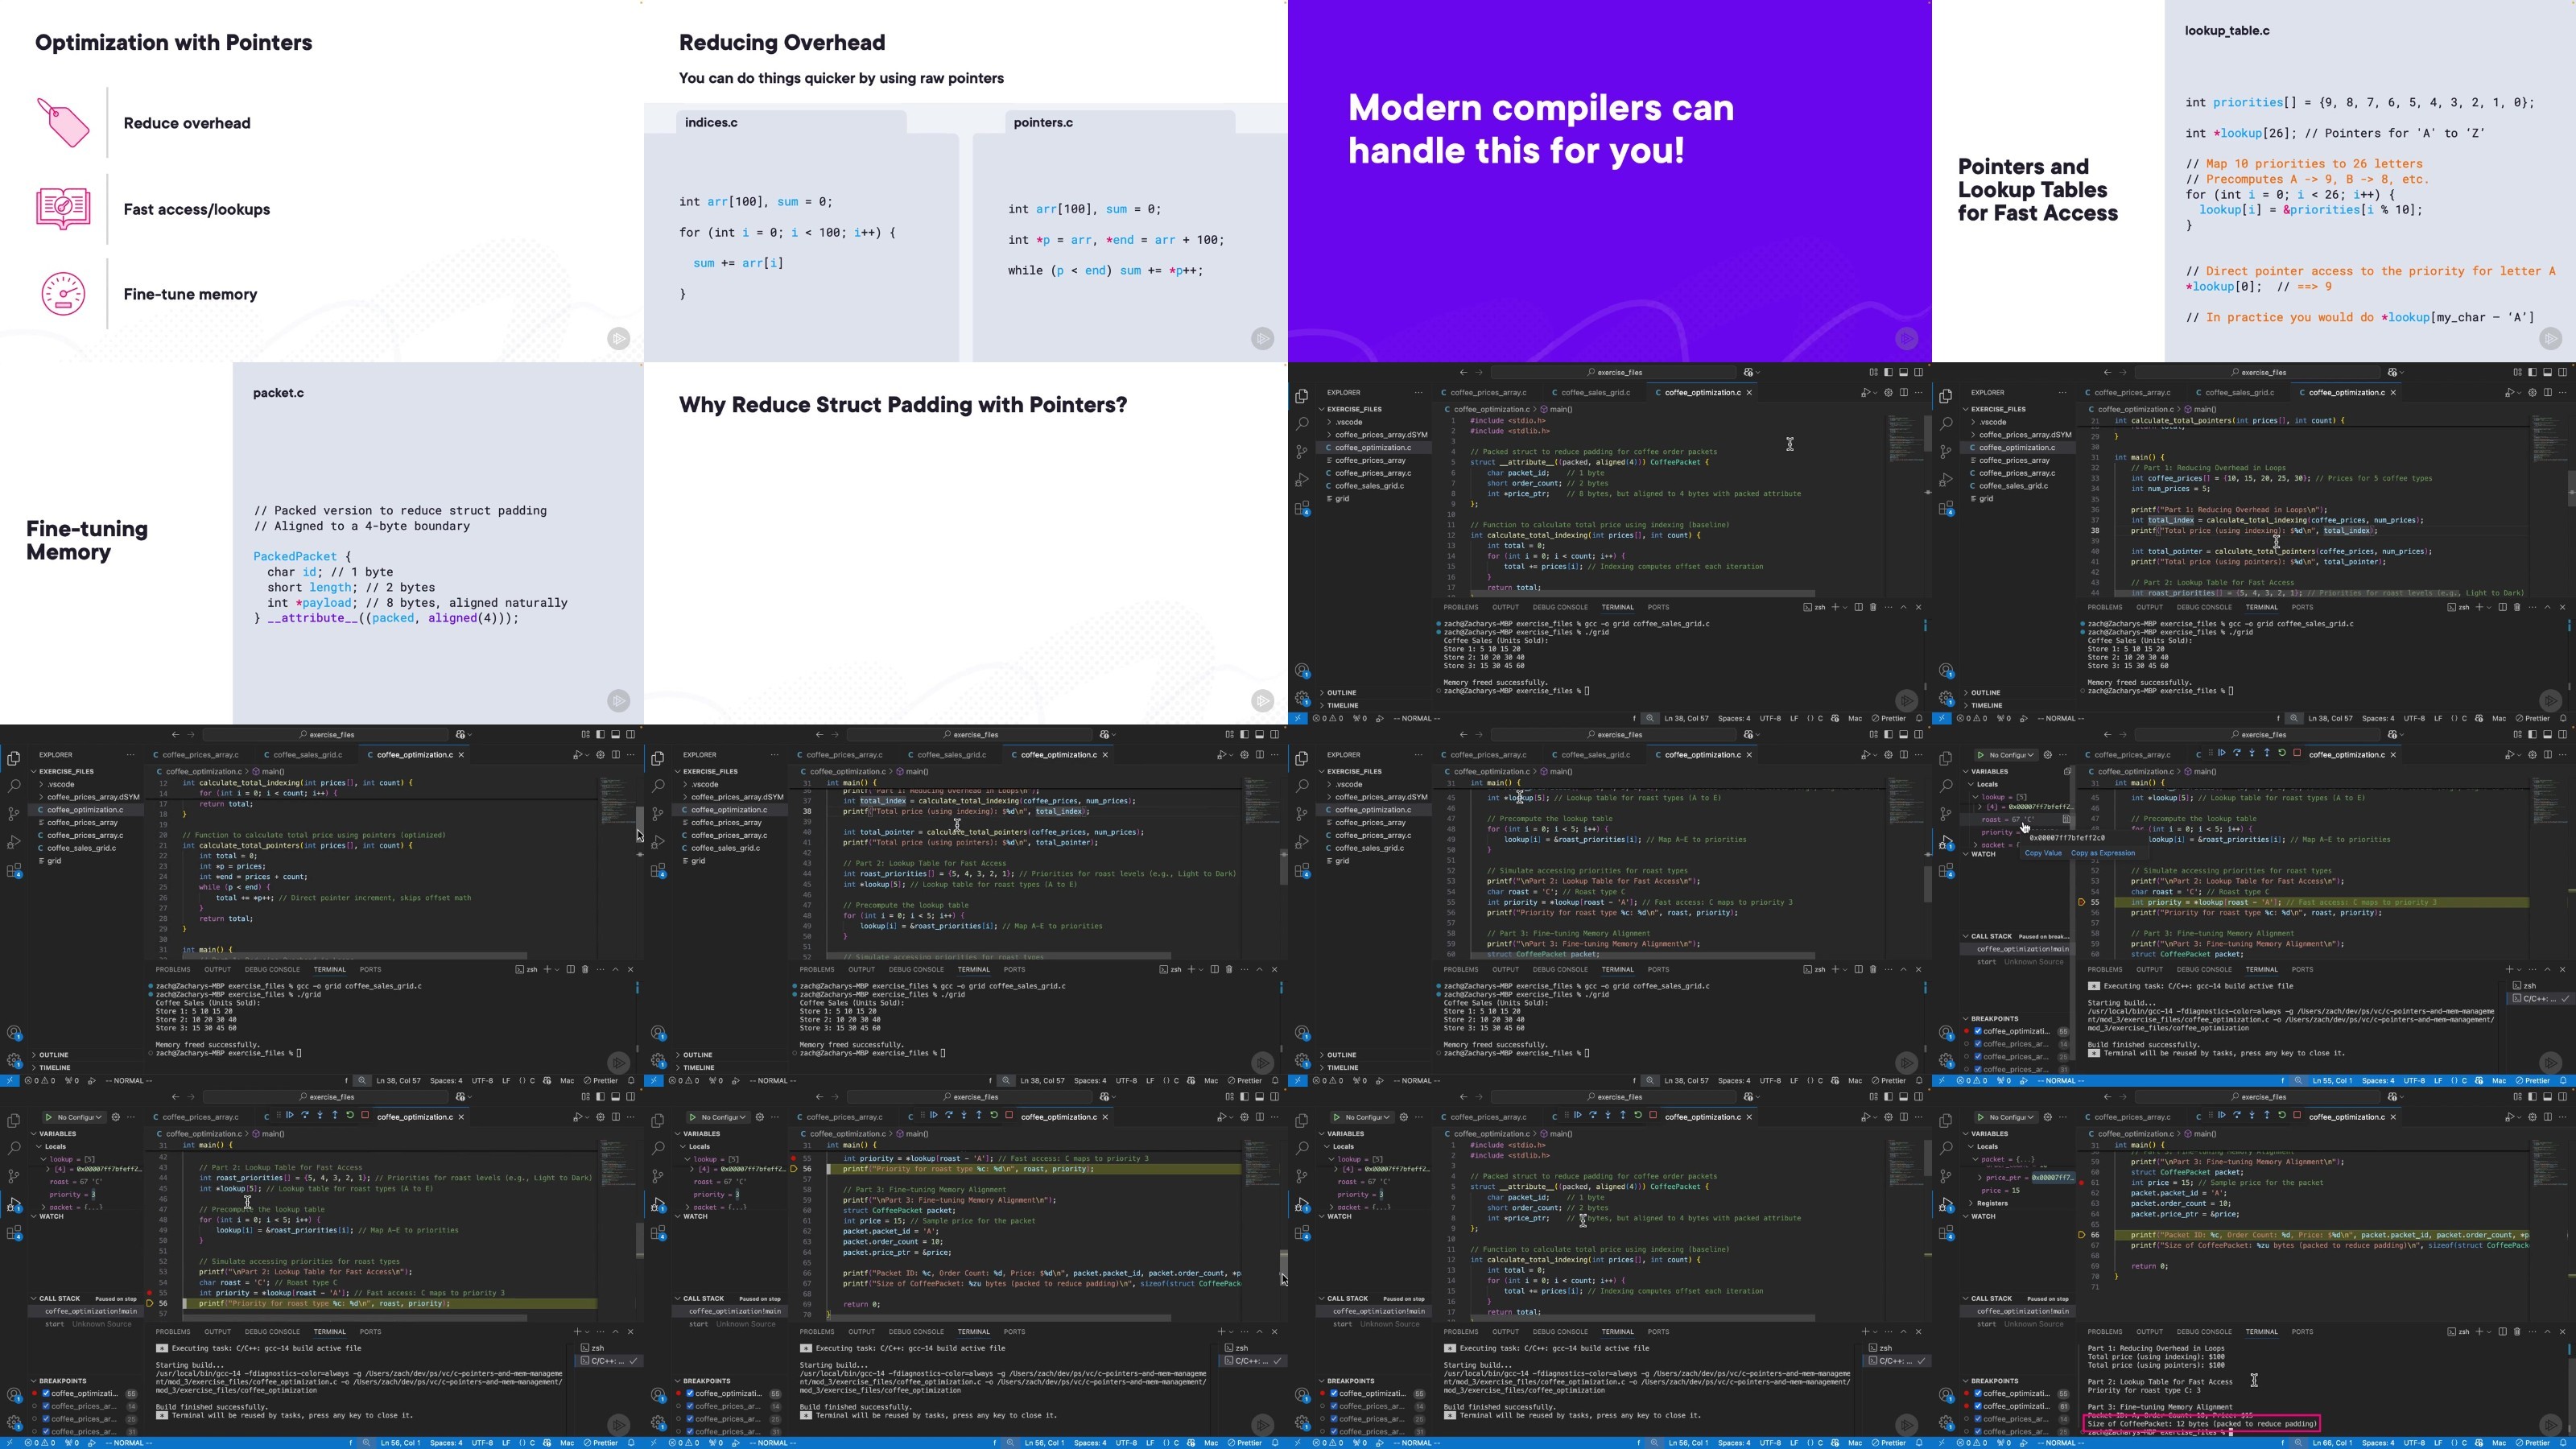In Explorer frame showing #include lines, open coffee_sales_grid.c tab
The image size is (2576, 1449).
click(x=1595, y=392)
